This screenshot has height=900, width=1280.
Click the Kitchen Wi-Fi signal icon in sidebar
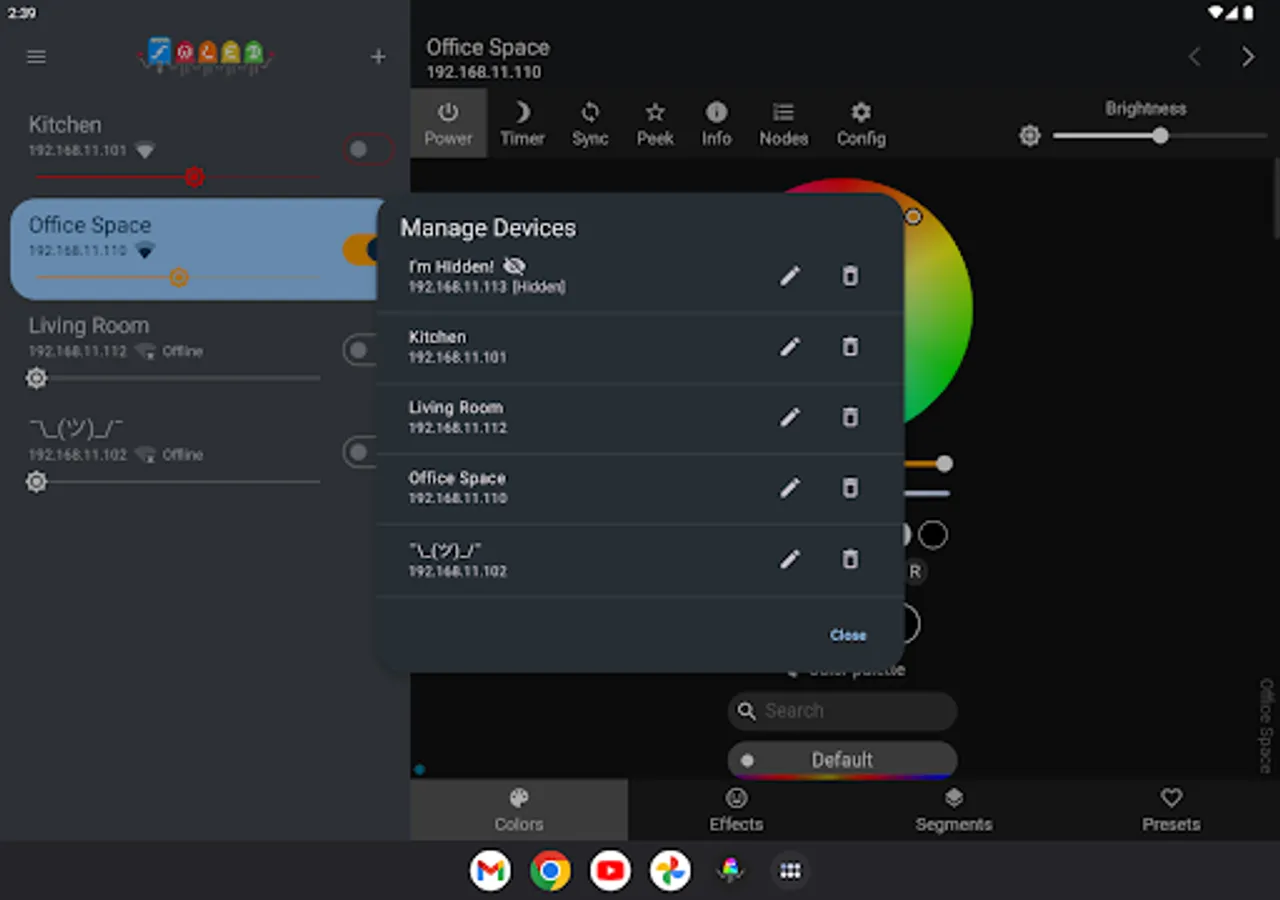tap(145, 151)
